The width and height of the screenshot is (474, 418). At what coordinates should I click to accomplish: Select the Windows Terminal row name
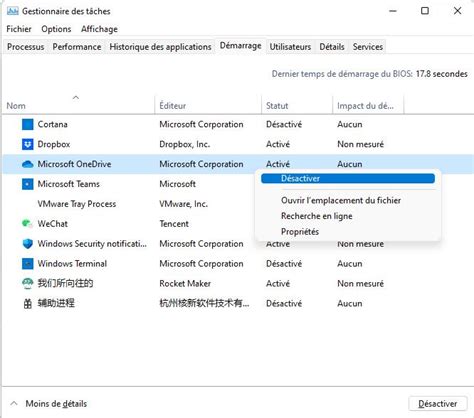pyautogui.click(x=72, y=264)
